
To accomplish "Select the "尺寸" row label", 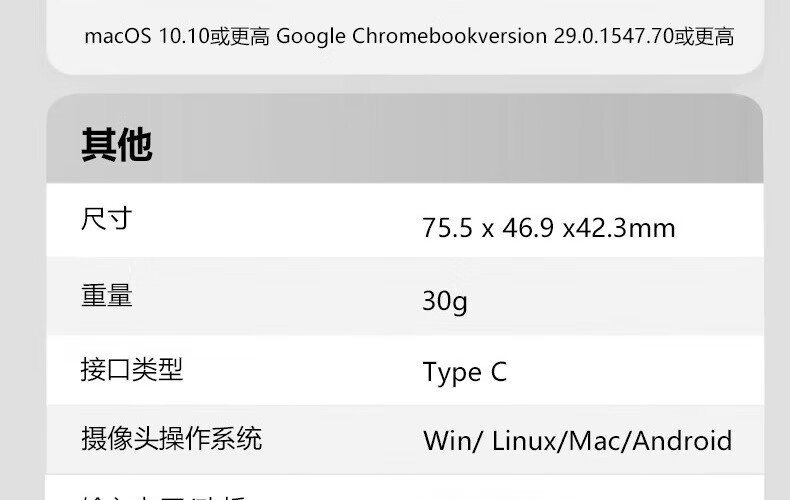I will [106, 218].
